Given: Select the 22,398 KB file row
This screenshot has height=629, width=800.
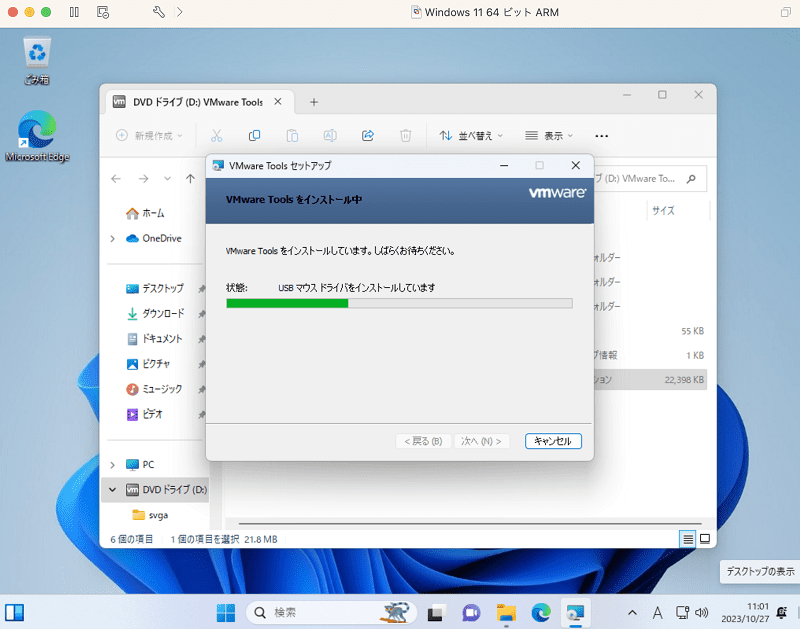Looking at the screenshot, I should (x=651, y=380).
